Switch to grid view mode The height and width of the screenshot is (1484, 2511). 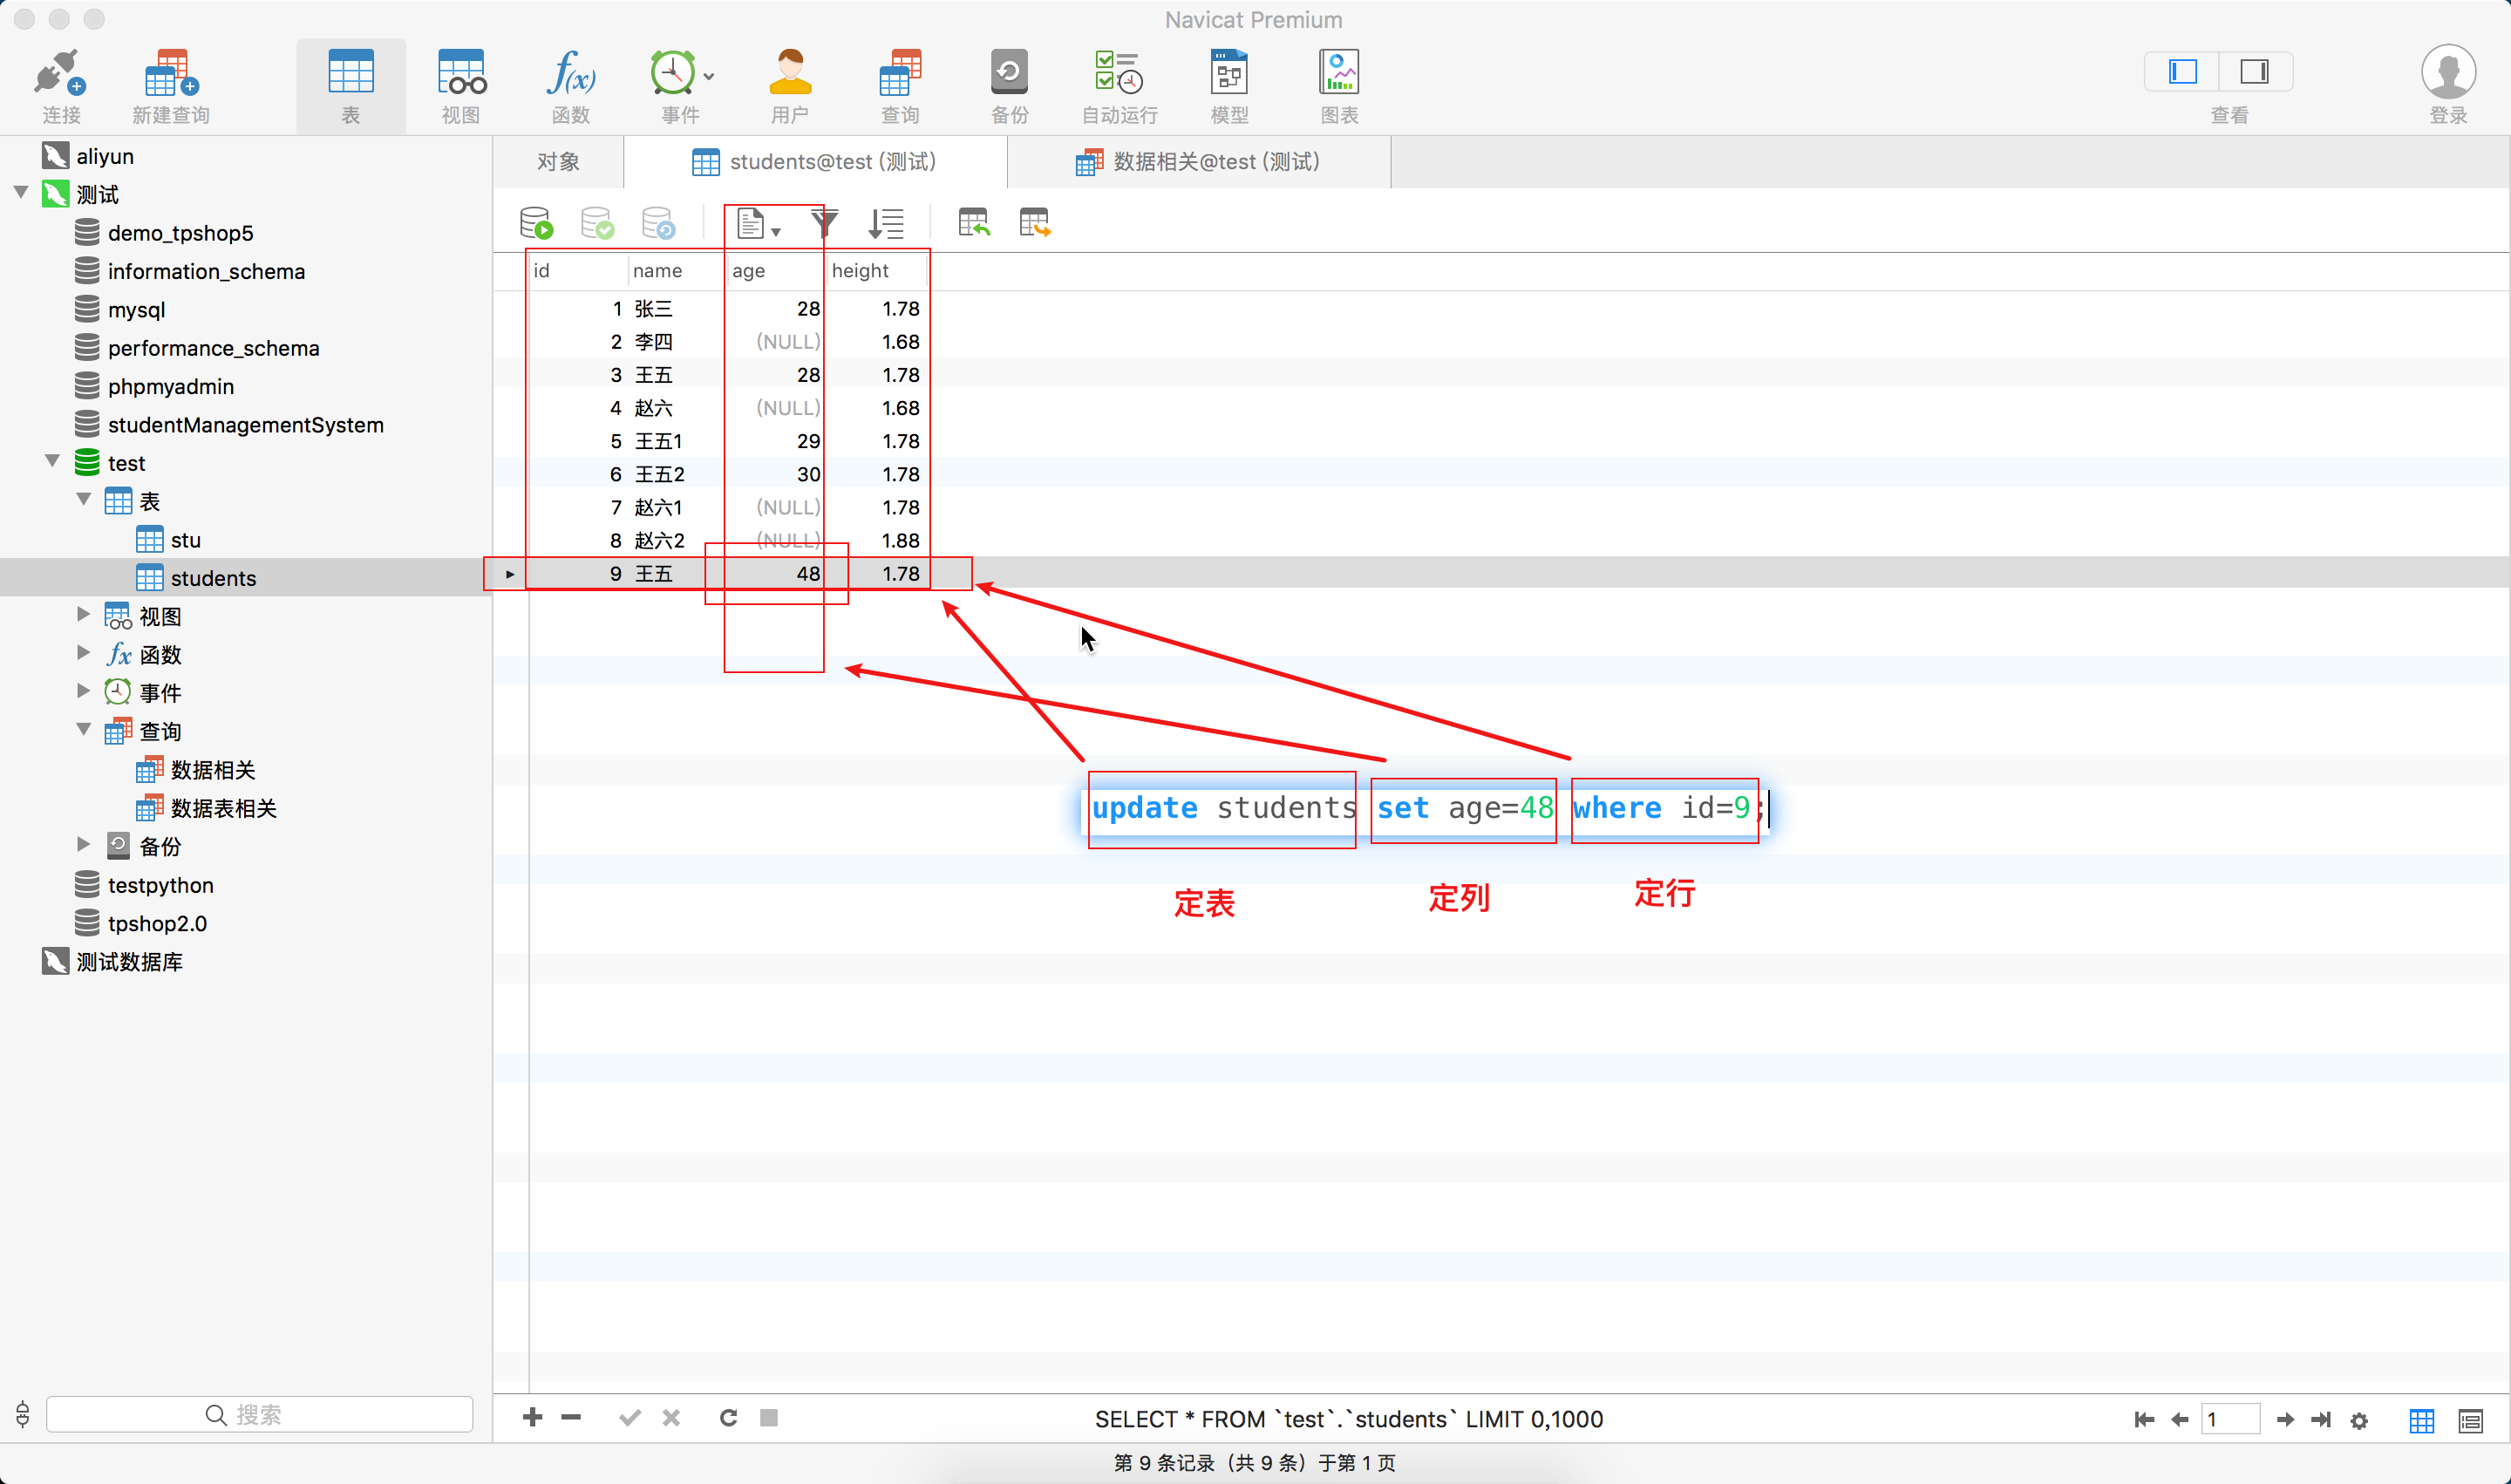point(2421,1420)
